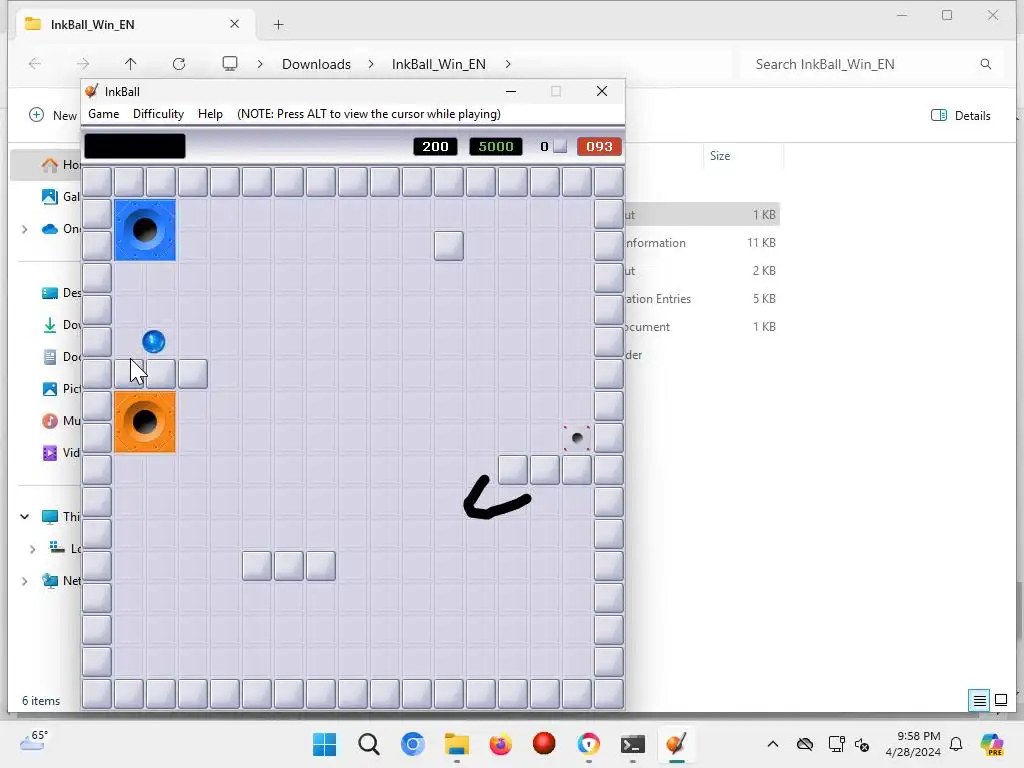Select the Pictures sidebar shortcut
The image size is (1024, 768).
coord(60,389)
